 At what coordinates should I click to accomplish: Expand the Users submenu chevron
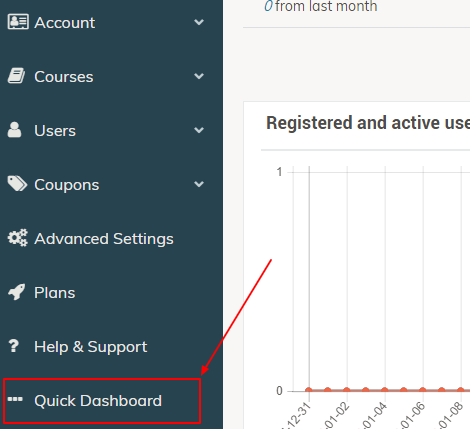(x=199, y=130)
